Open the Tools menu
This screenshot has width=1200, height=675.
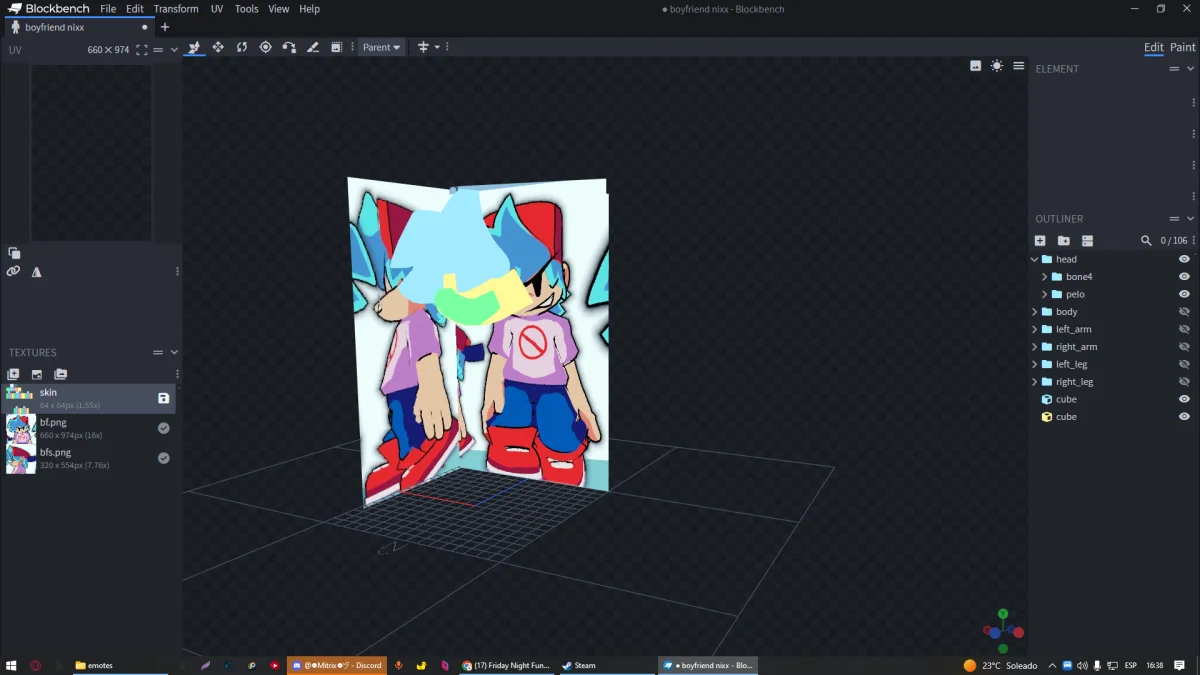coord(246,9)
